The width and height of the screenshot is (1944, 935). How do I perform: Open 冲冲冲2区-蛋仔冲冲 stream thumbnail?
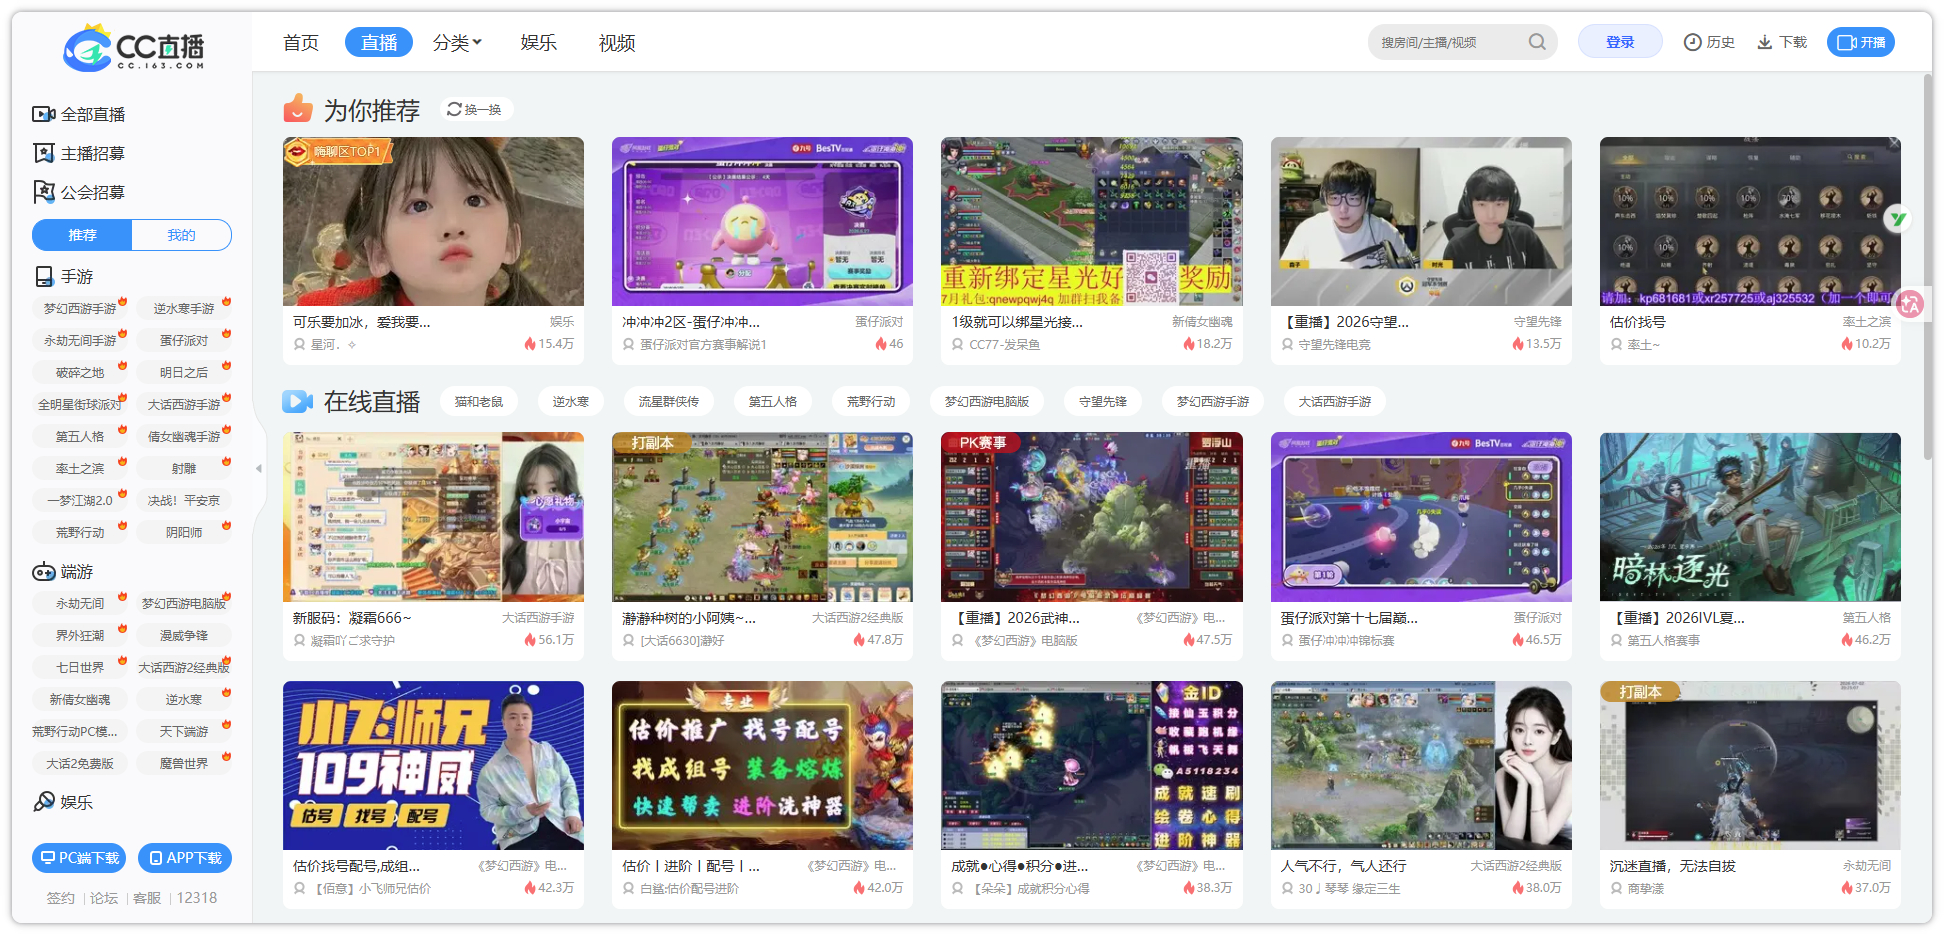point(762,221)
